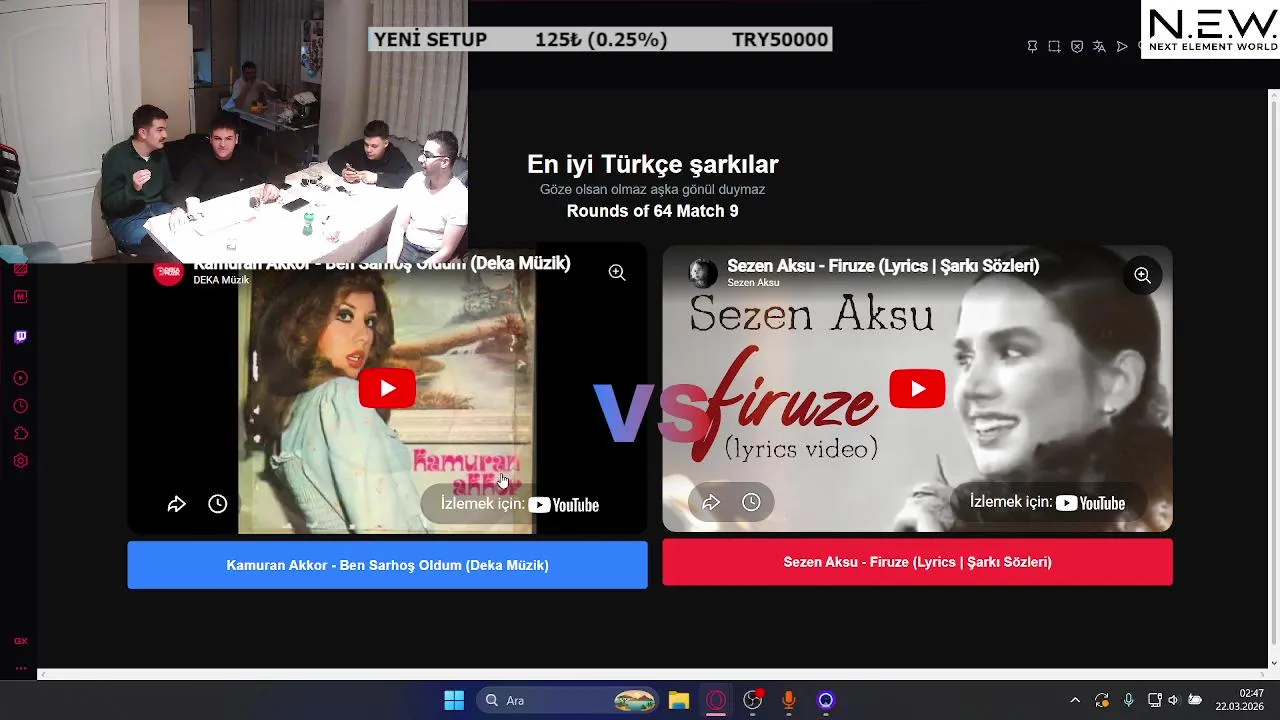Open Settings gear in Opera sidebar

pyautogui.click(x=20, y=461)
